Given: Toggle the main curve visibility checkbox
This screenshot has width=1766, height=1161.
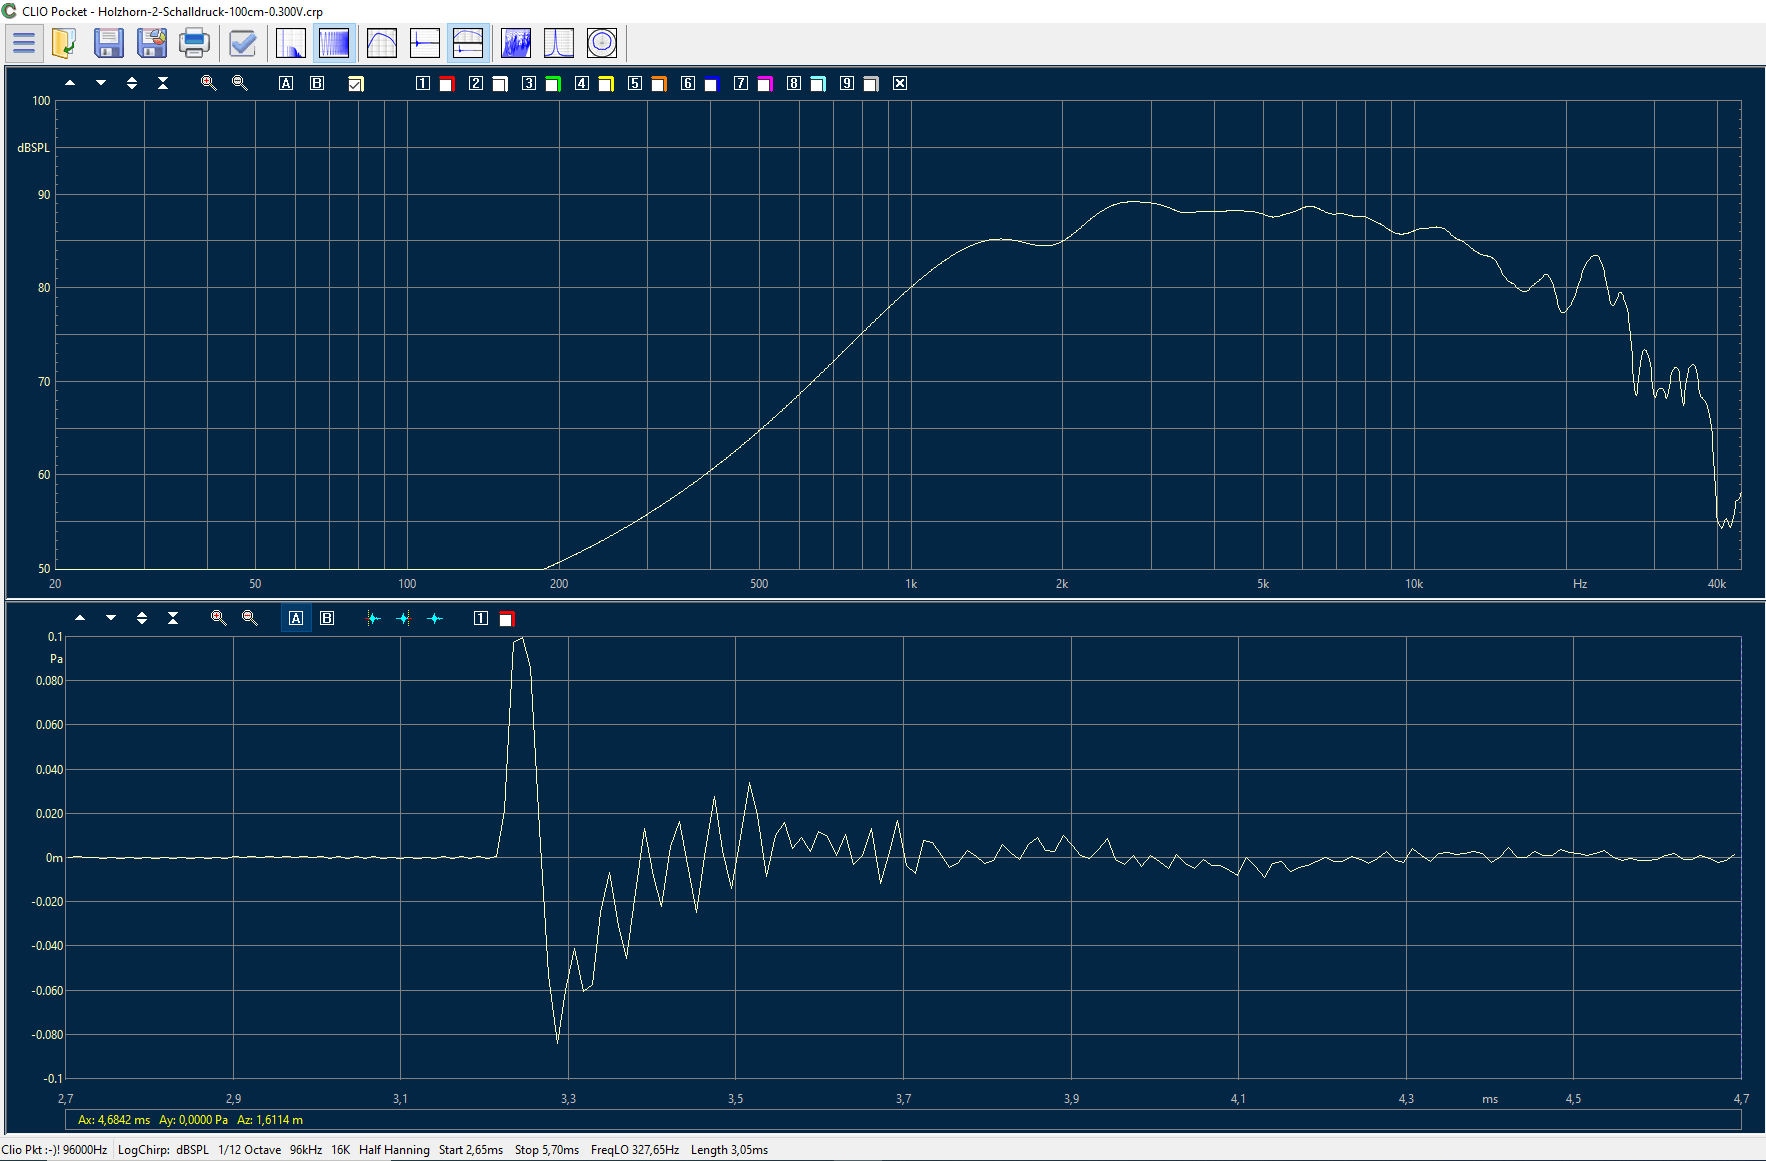Looking at the screenshot, I should pos(355,84).
